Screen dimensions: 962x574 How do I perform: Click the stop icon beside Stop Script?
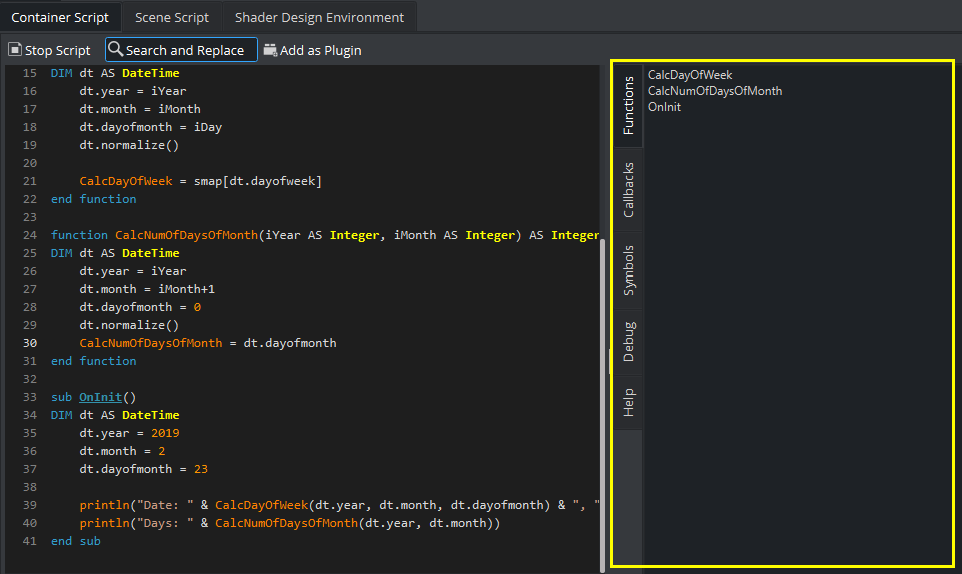pyautogui.click(x=15, y=50)
